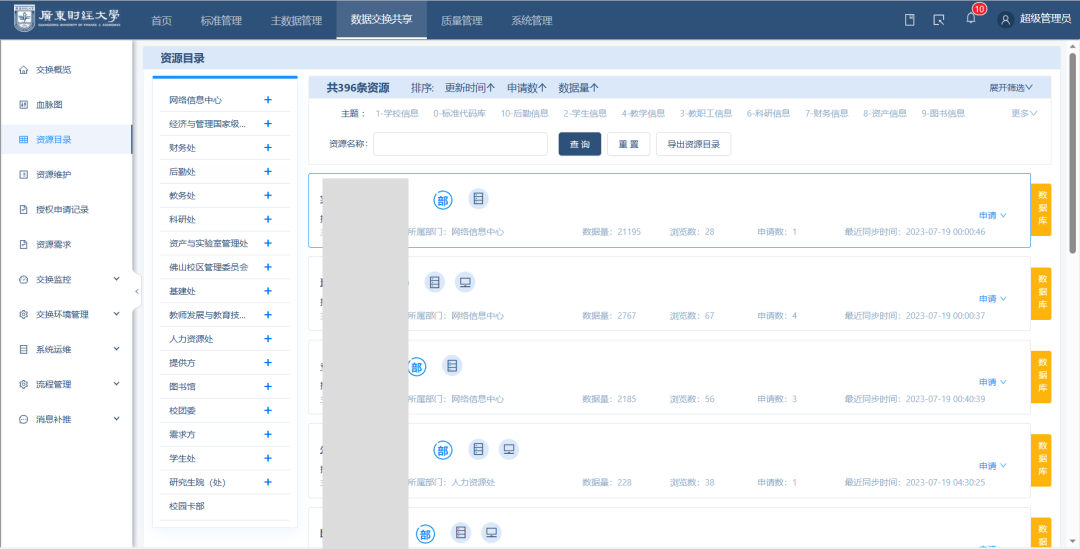1080x549 pixels.
Task: Click the 资源名称 search input field
Action: 460,144
